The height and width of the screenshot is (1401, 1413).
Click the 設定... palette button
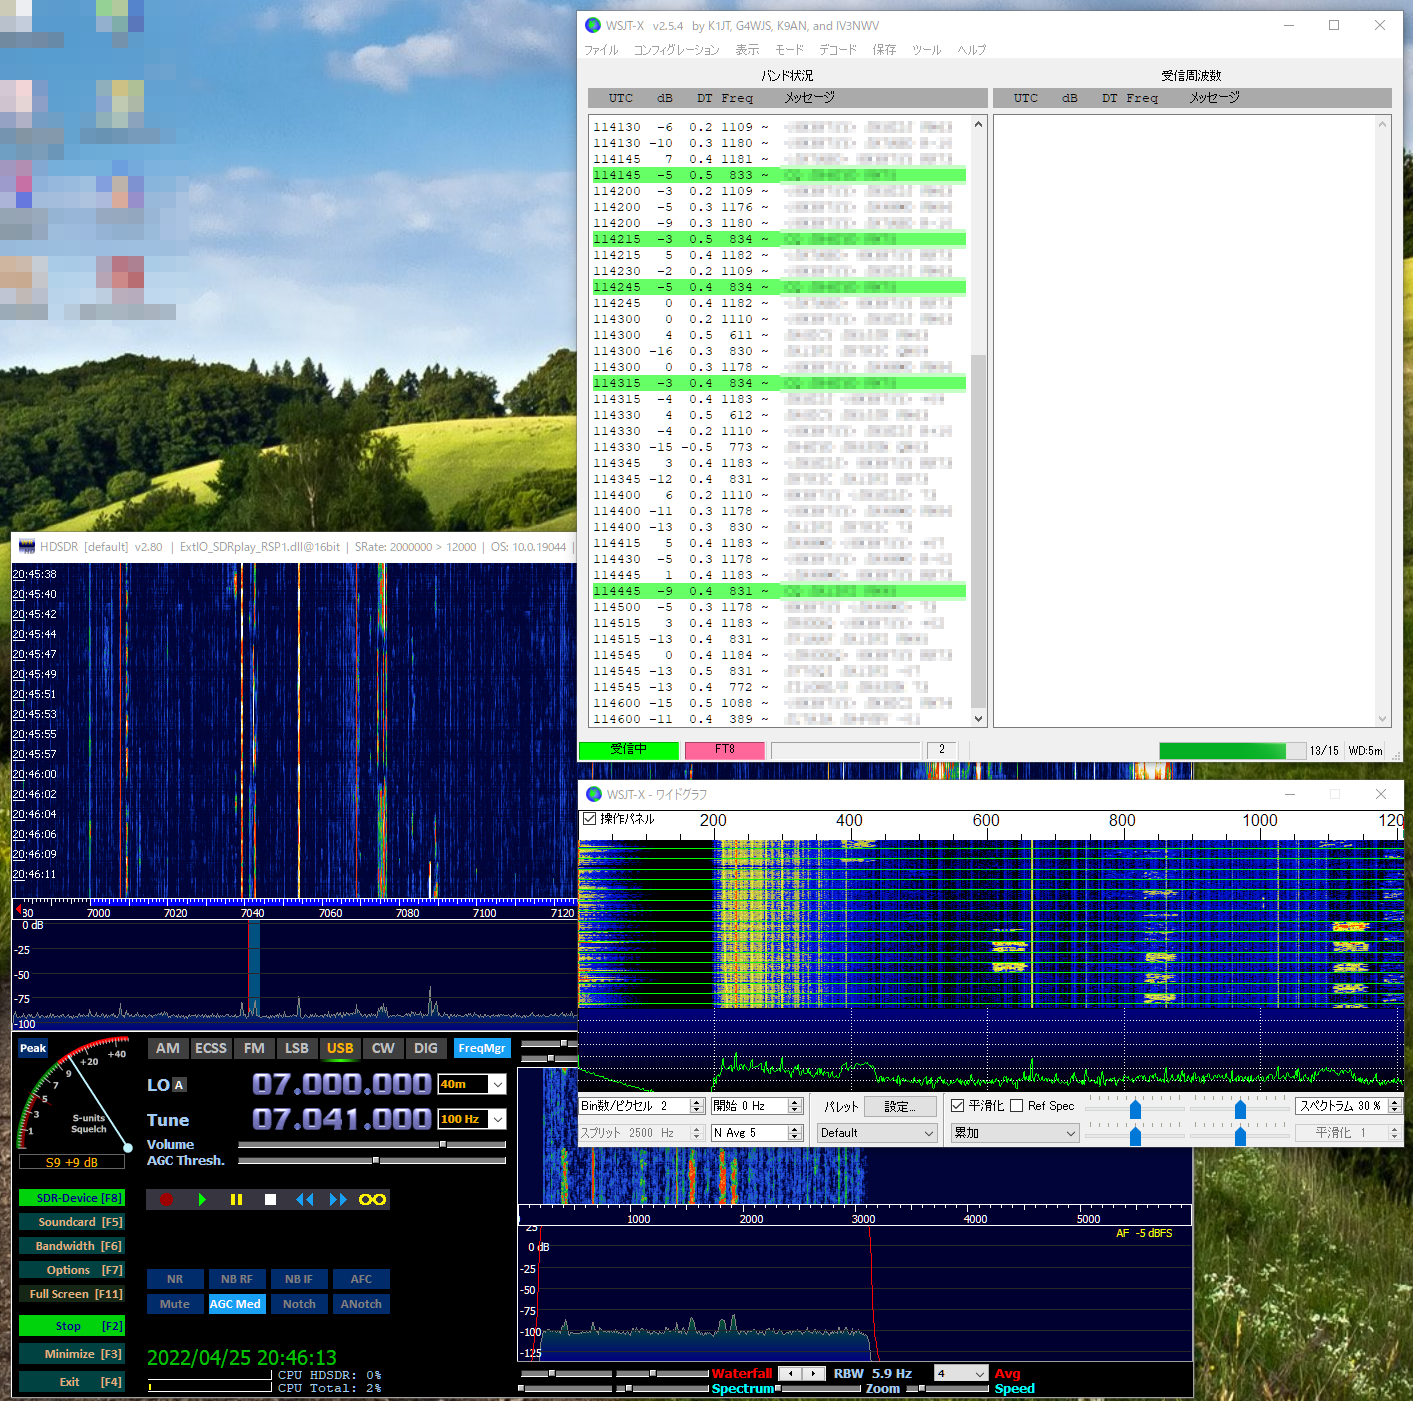pyautogui.click(x=898, y=1106)
